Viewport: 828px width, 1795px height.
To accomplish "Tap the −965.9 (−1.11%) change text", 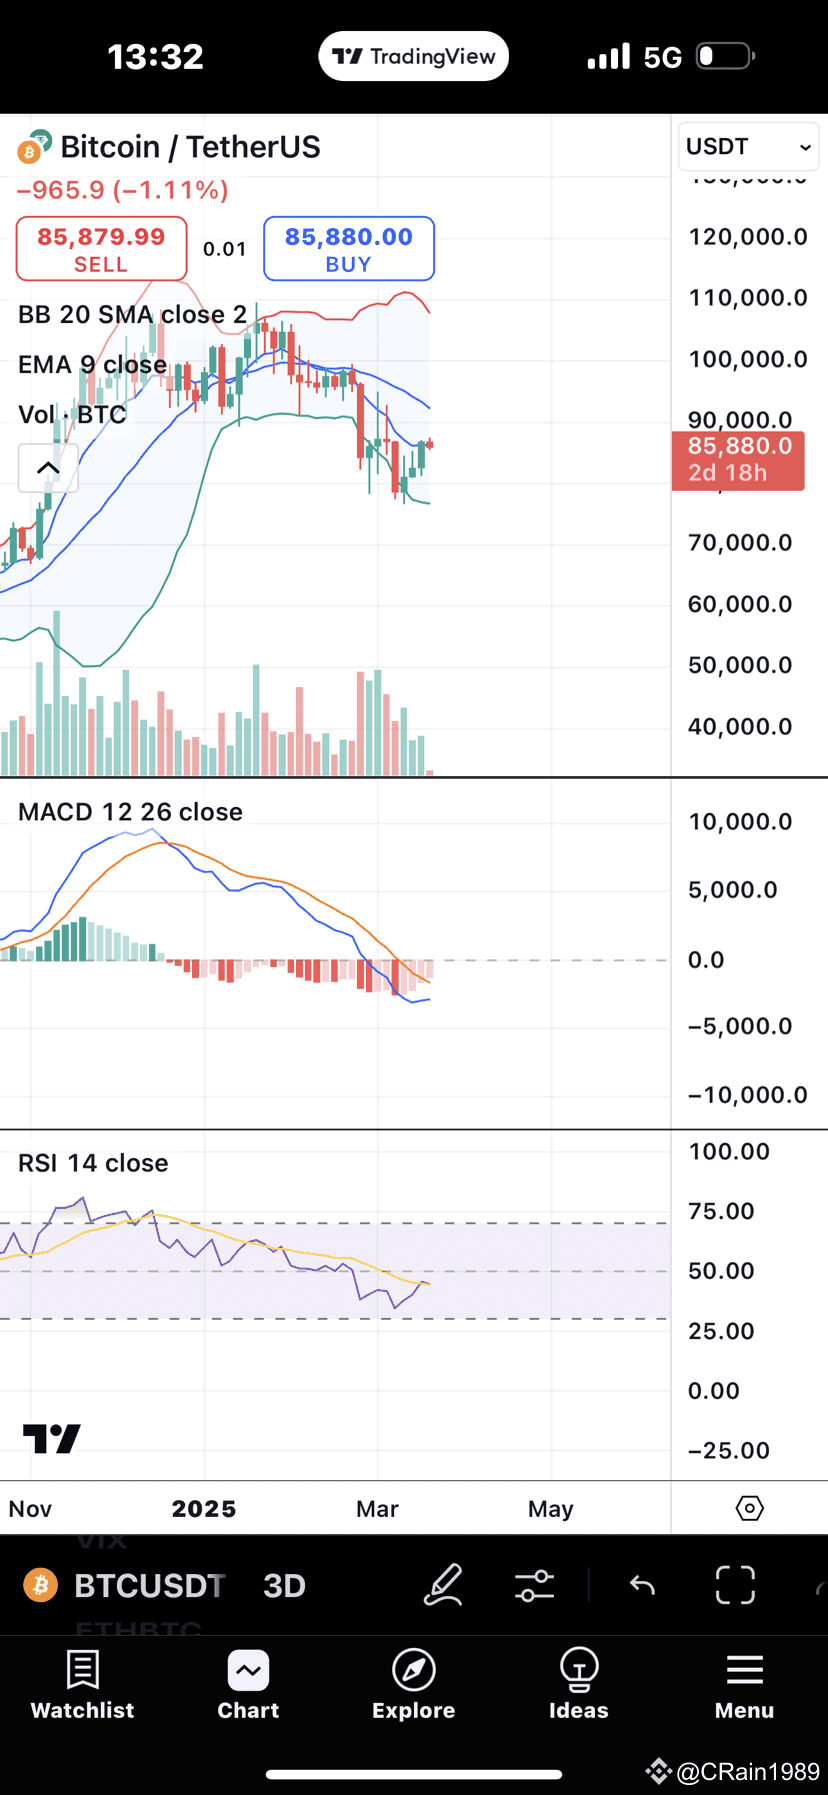I will click(123, 190).
